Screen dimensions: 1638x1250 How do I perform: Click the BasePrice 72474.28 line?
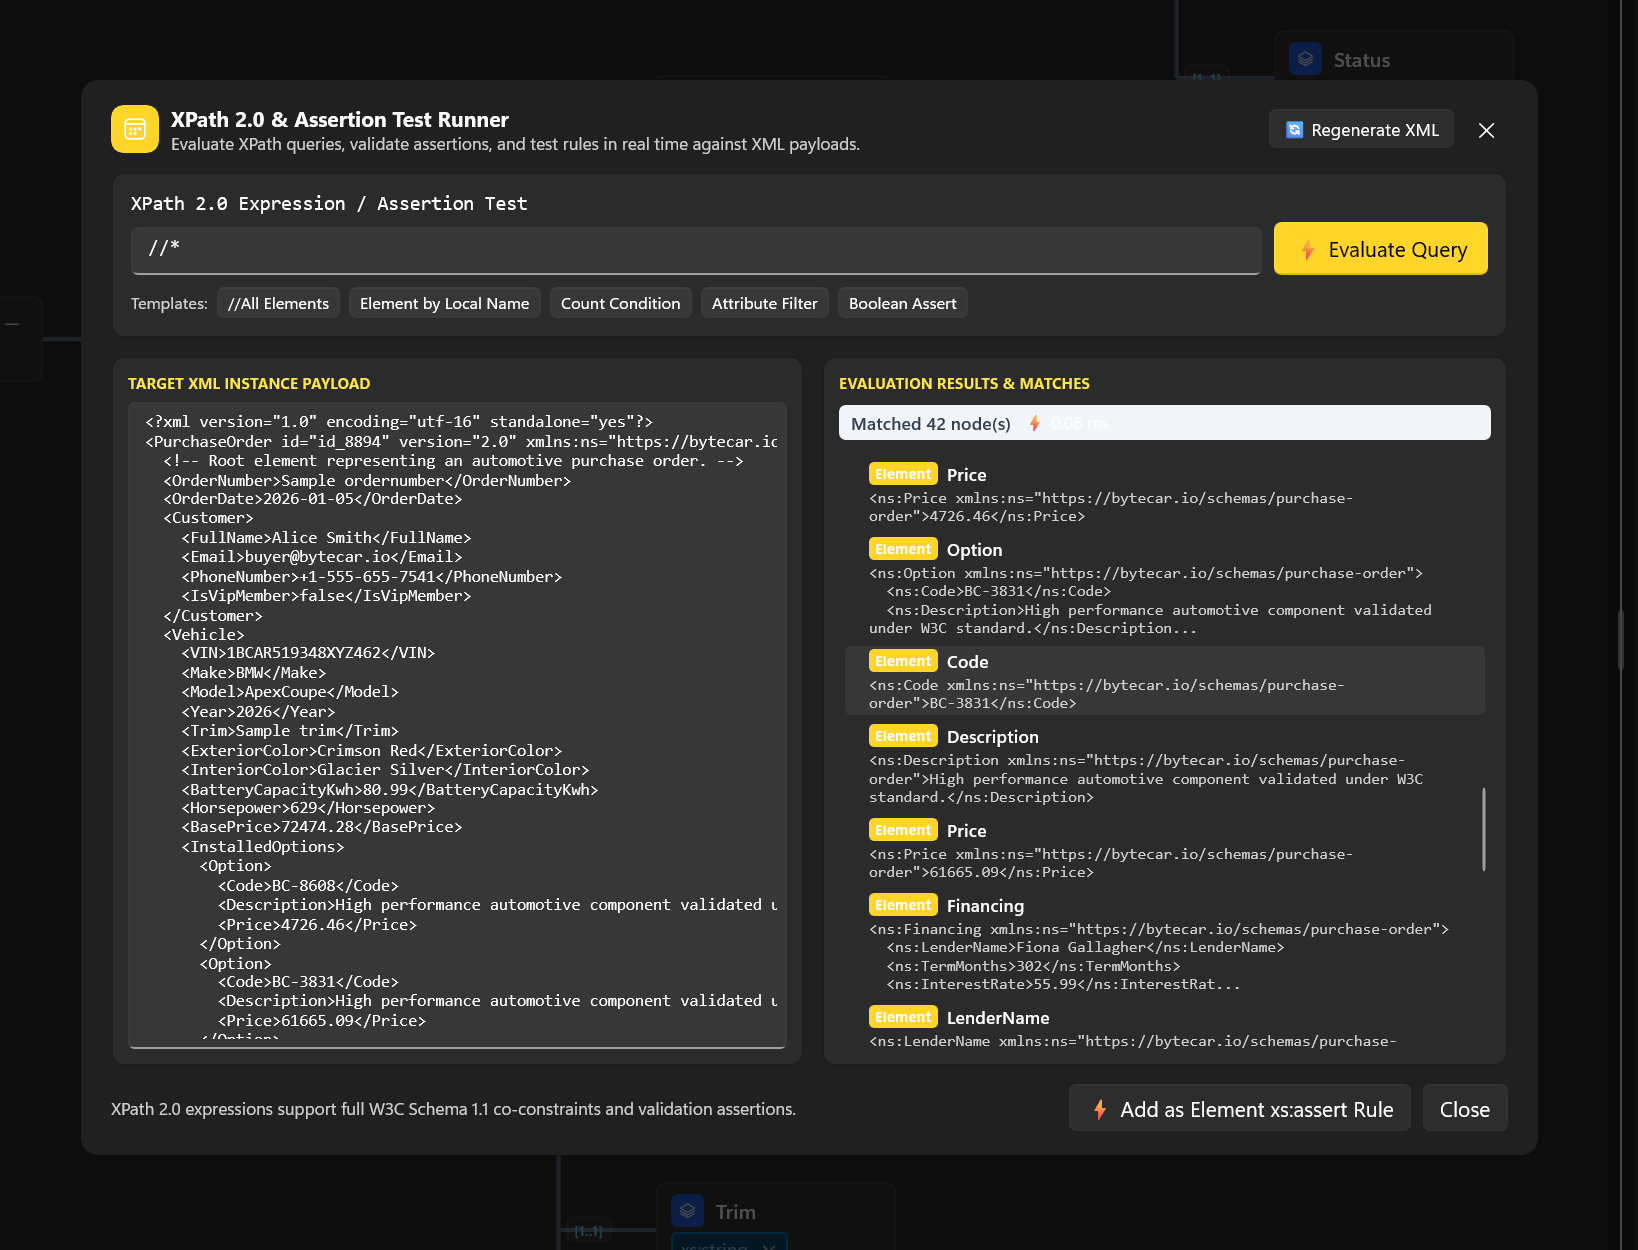point(322,827)
